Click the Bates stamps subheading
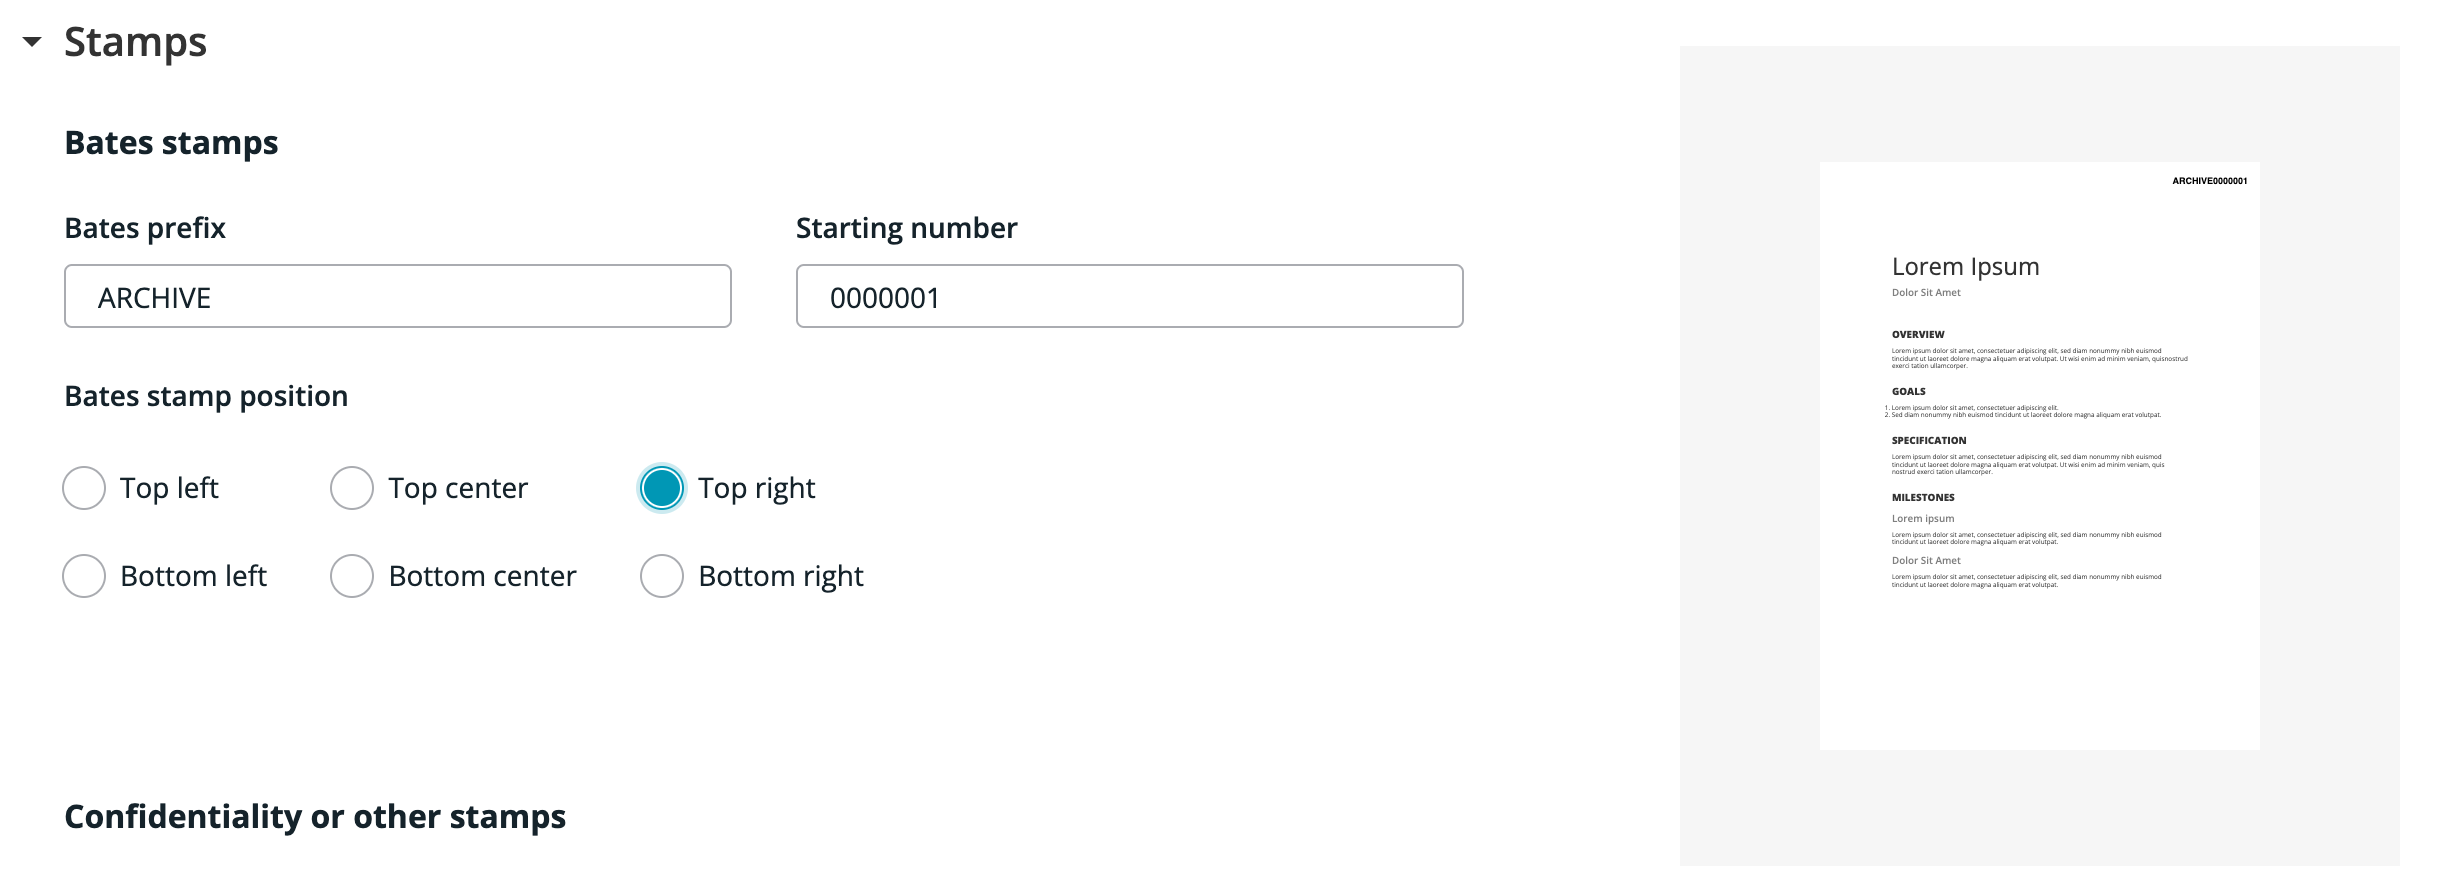This screenshot has width=2454, height=878. click(x=171, y=143)
